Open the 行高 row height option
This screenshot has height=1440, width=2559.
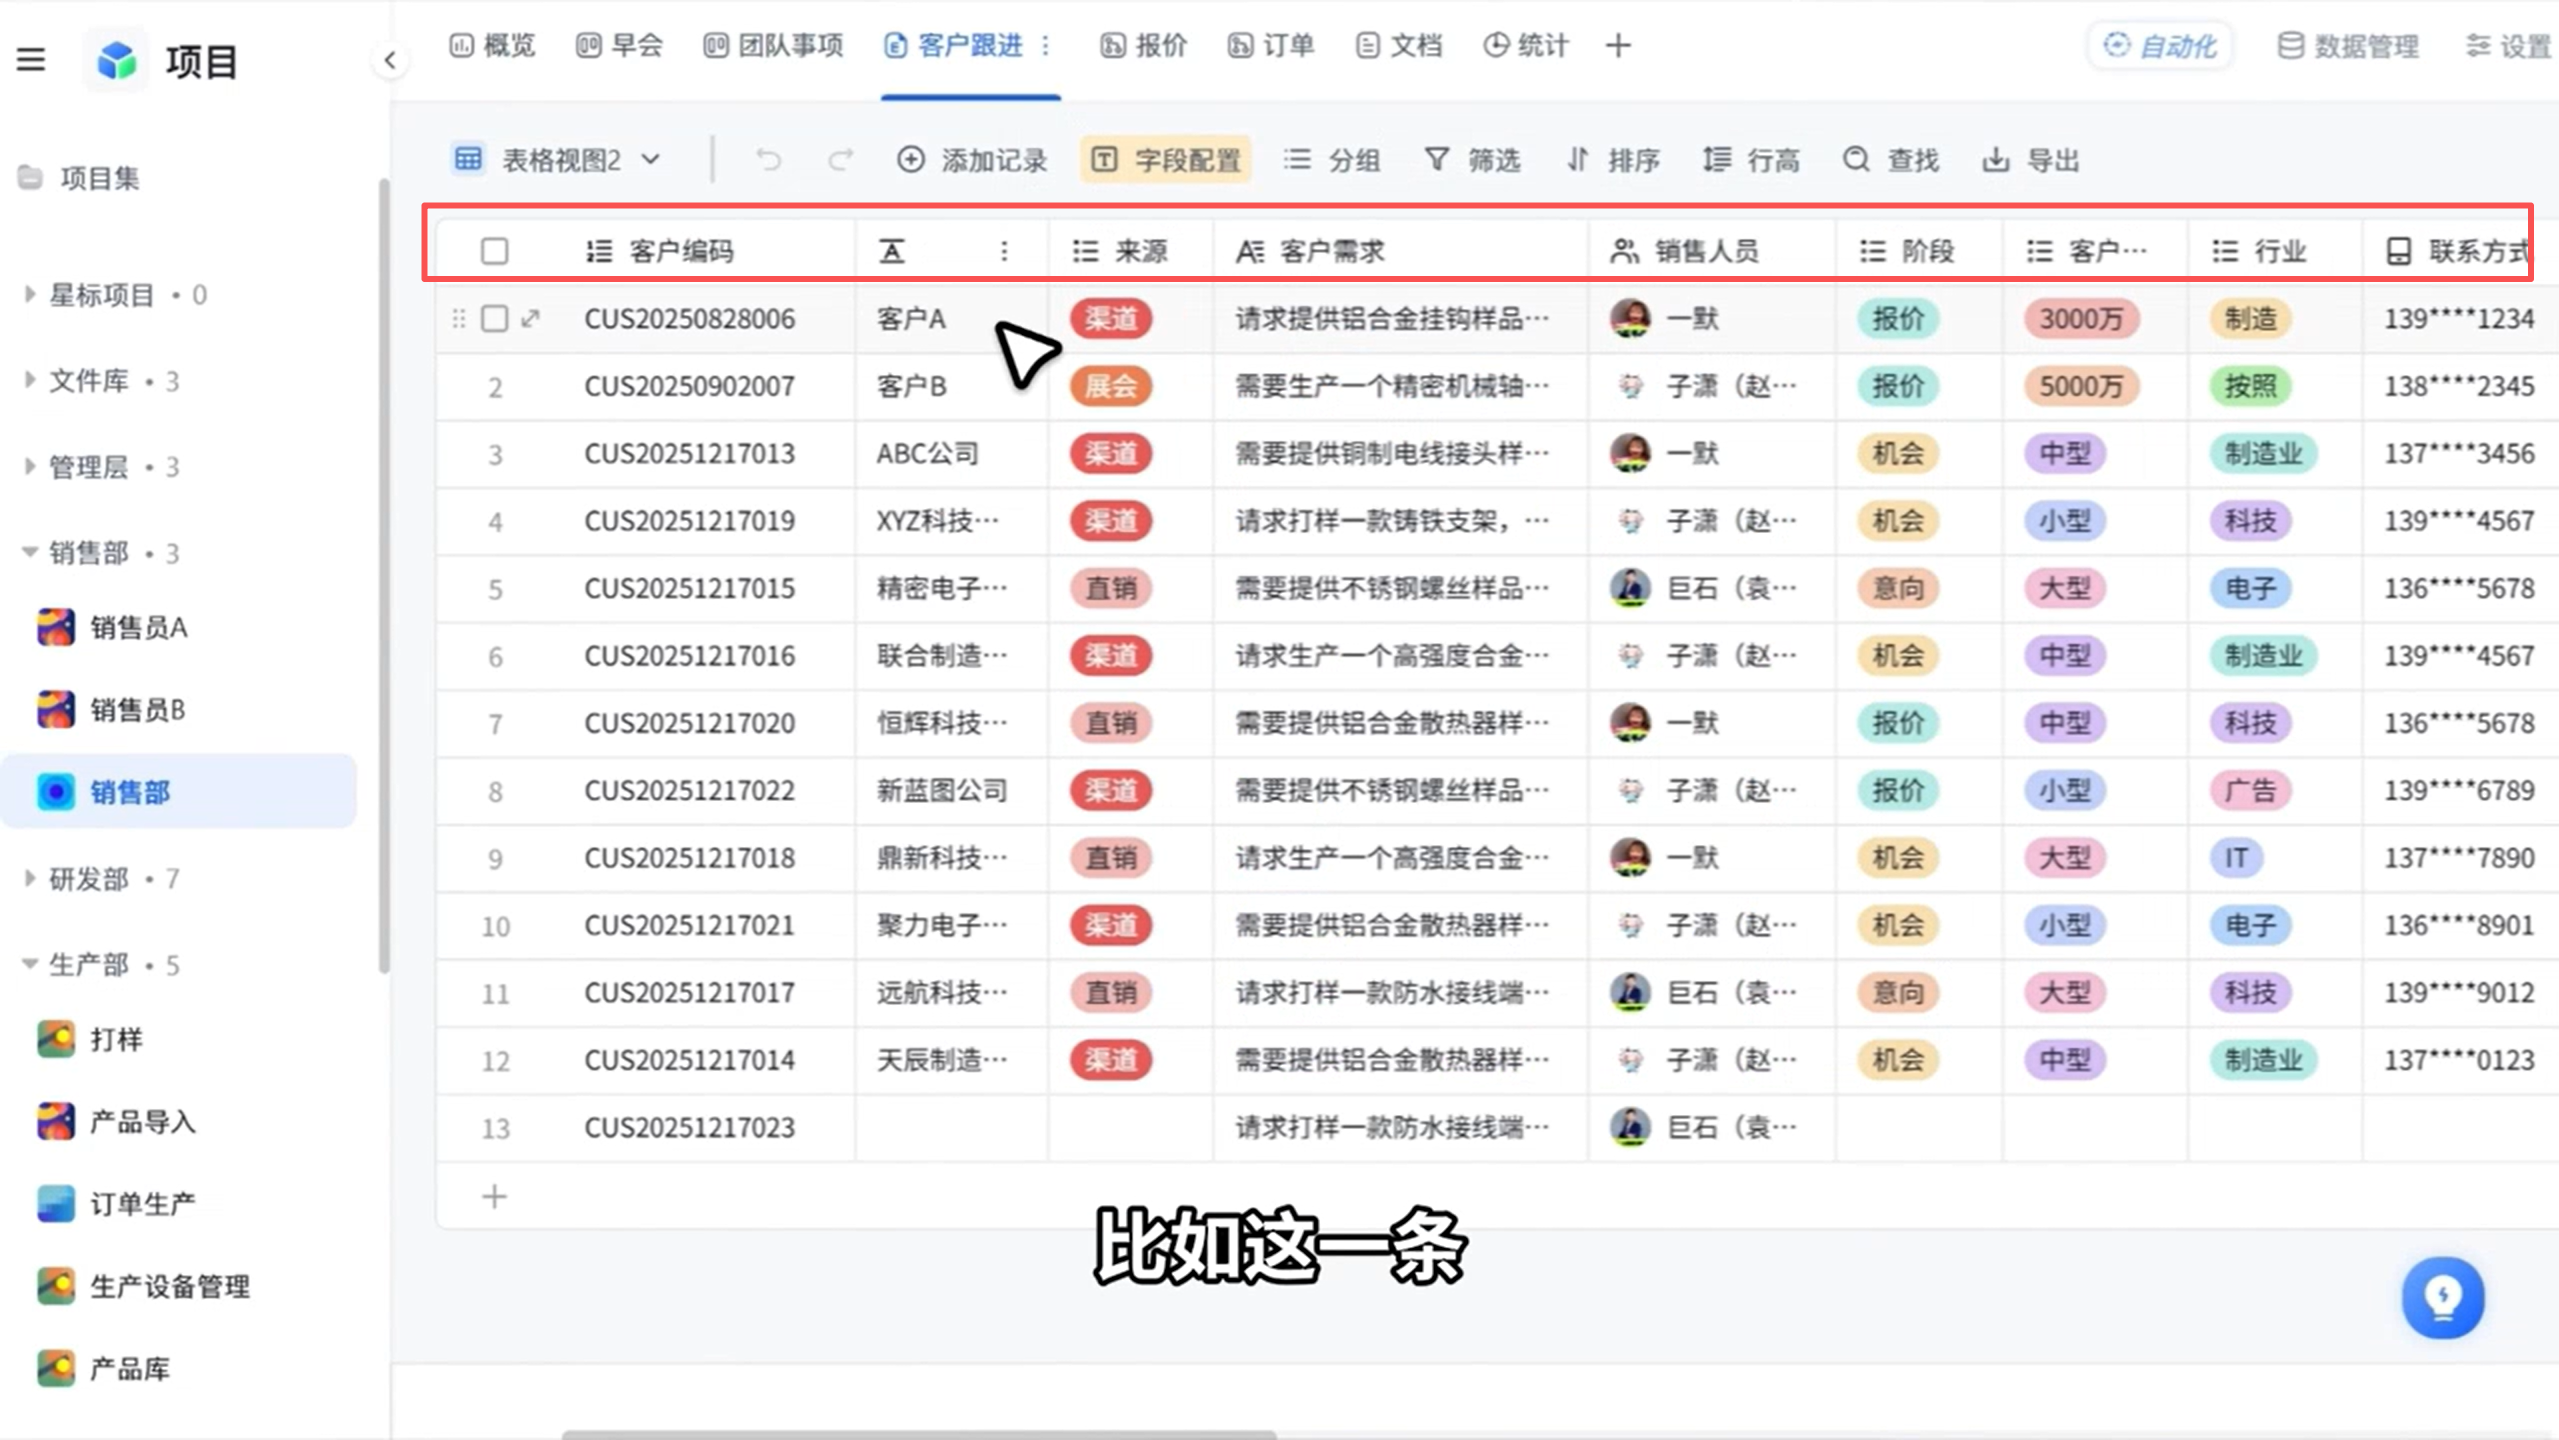1751,160
